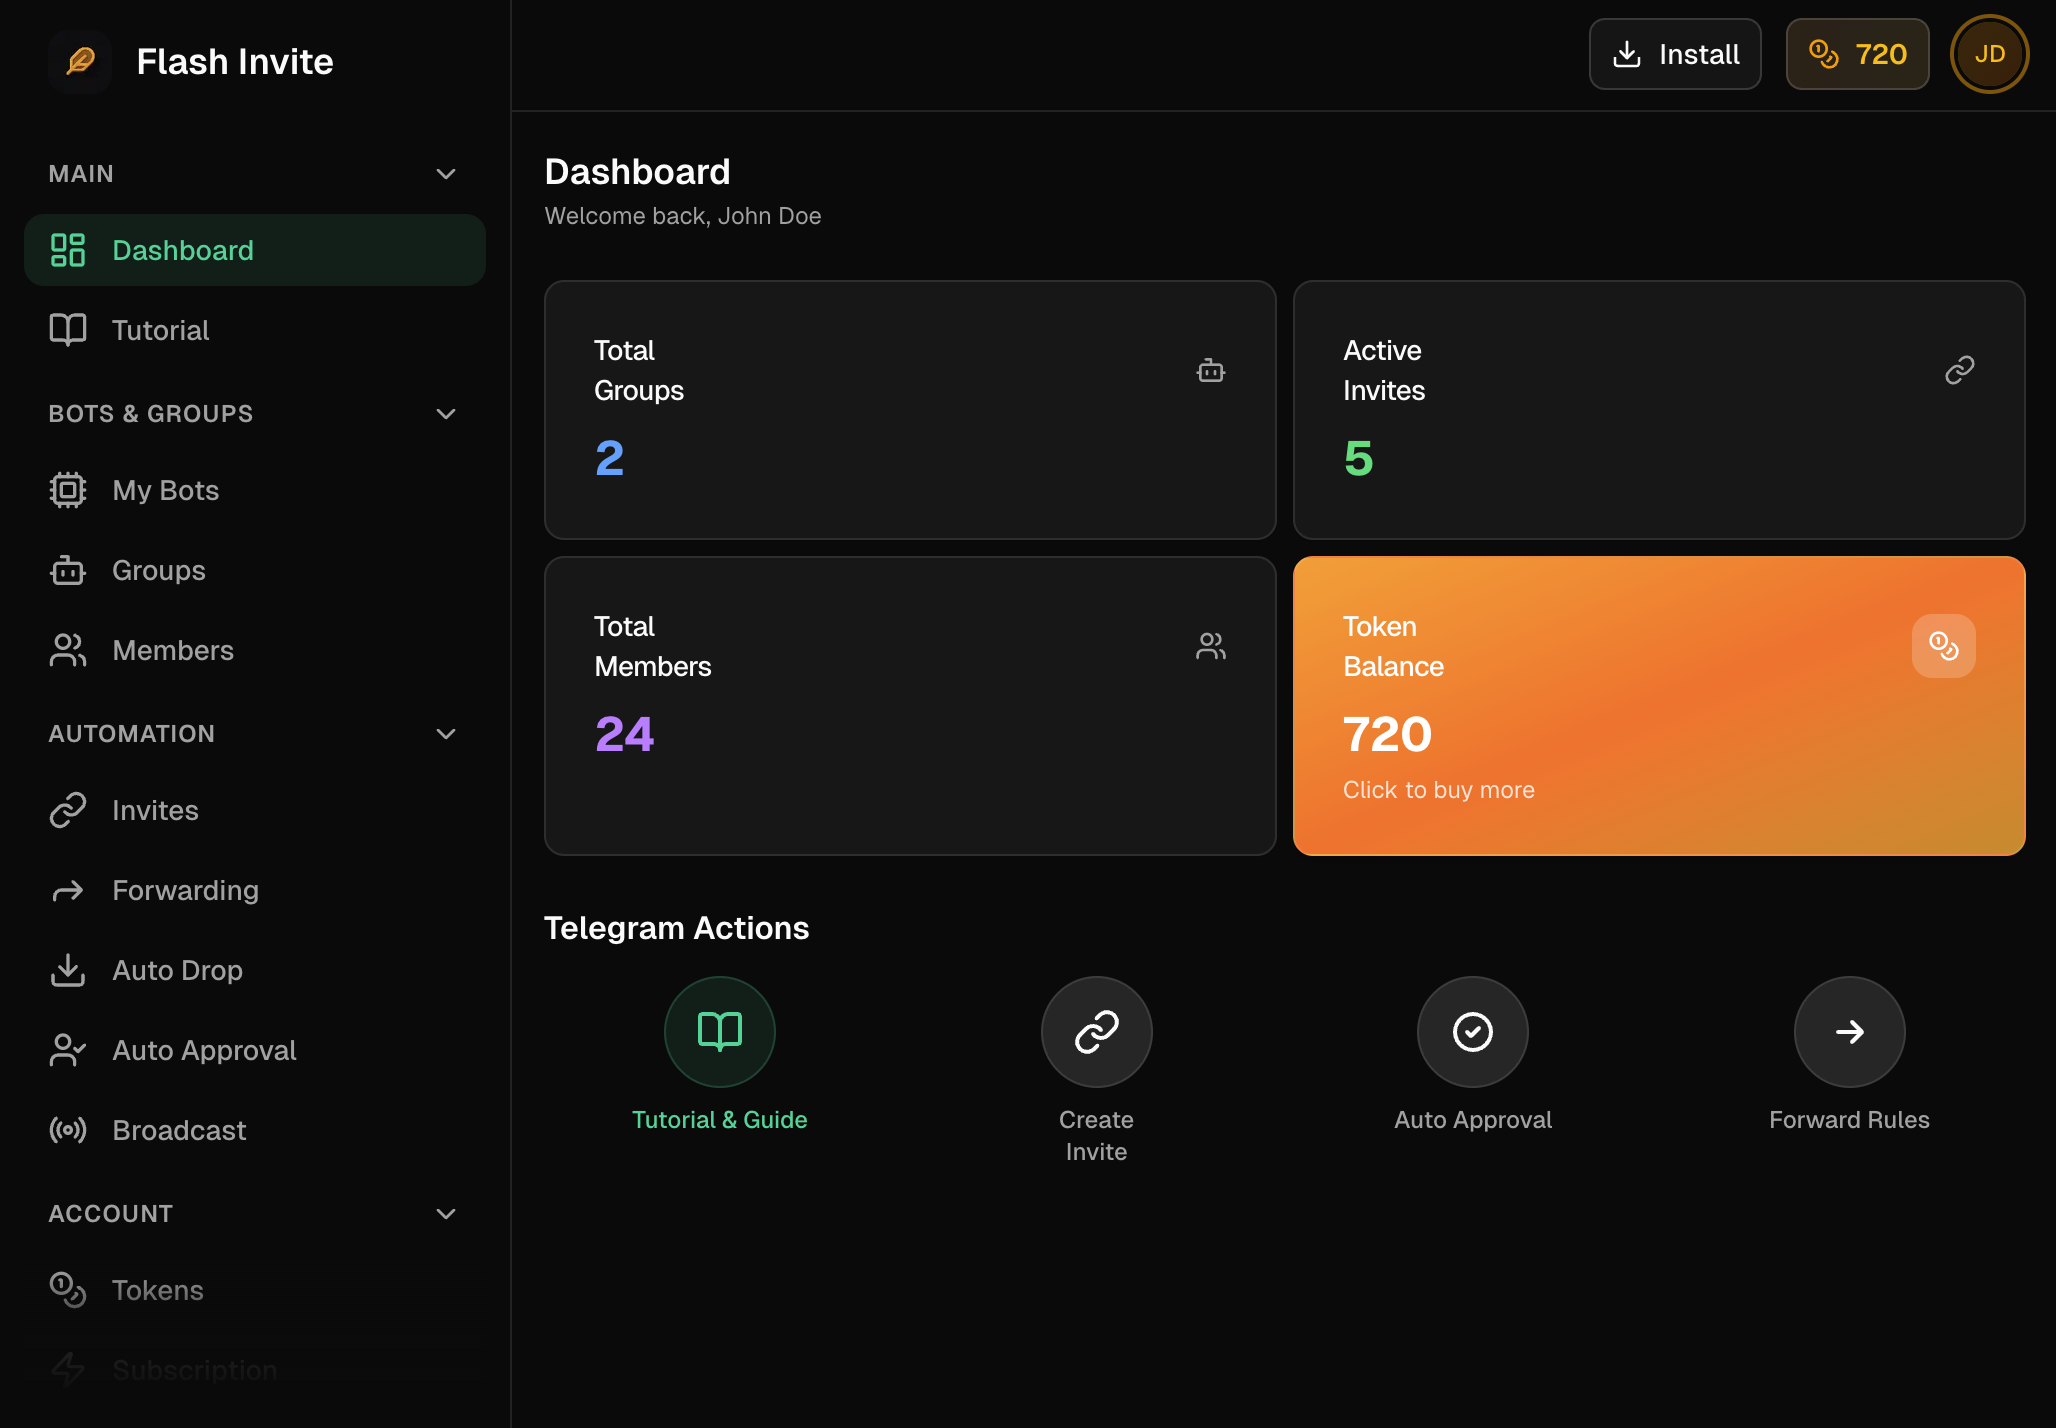Screen dimensions: 2056x1428
Task: Open the Tokens page in sidebar
Action: pos(157,1290)
